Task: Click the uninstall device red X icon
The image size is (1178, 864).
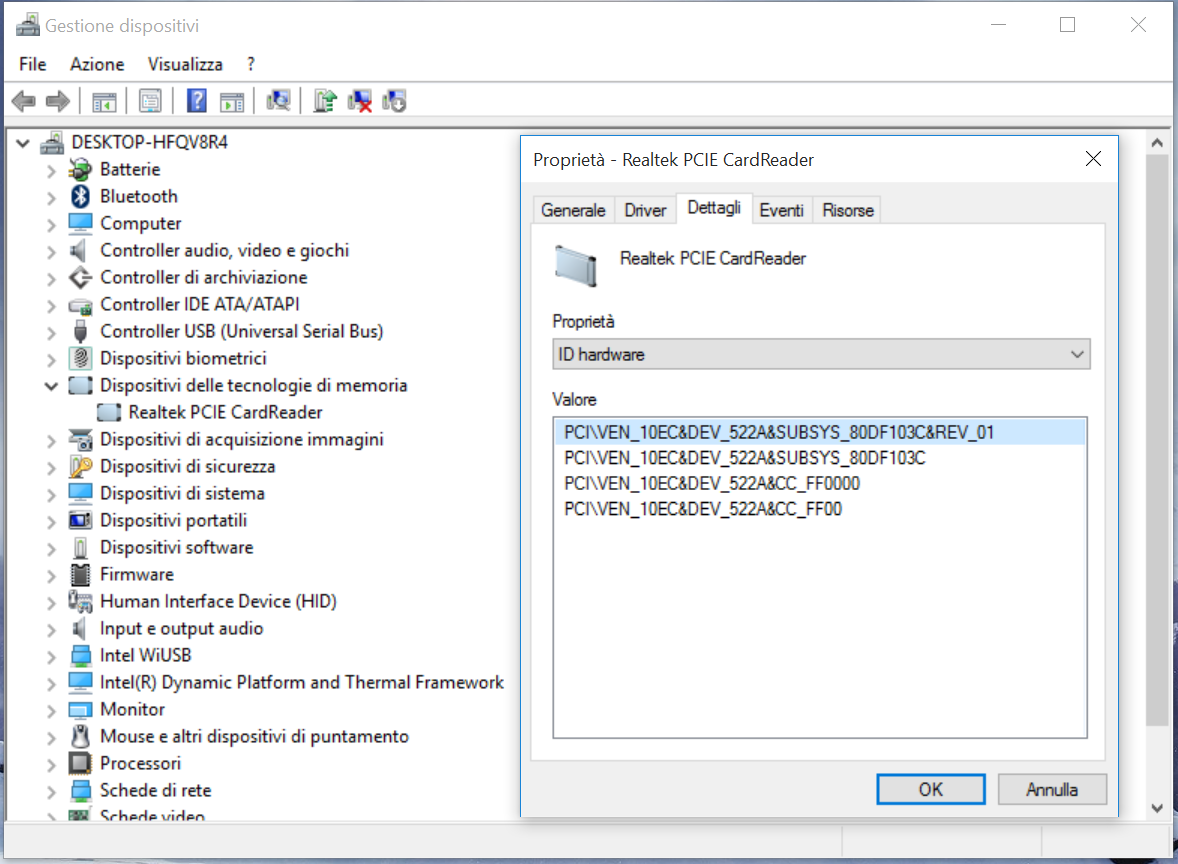Action: coord(360,101)
